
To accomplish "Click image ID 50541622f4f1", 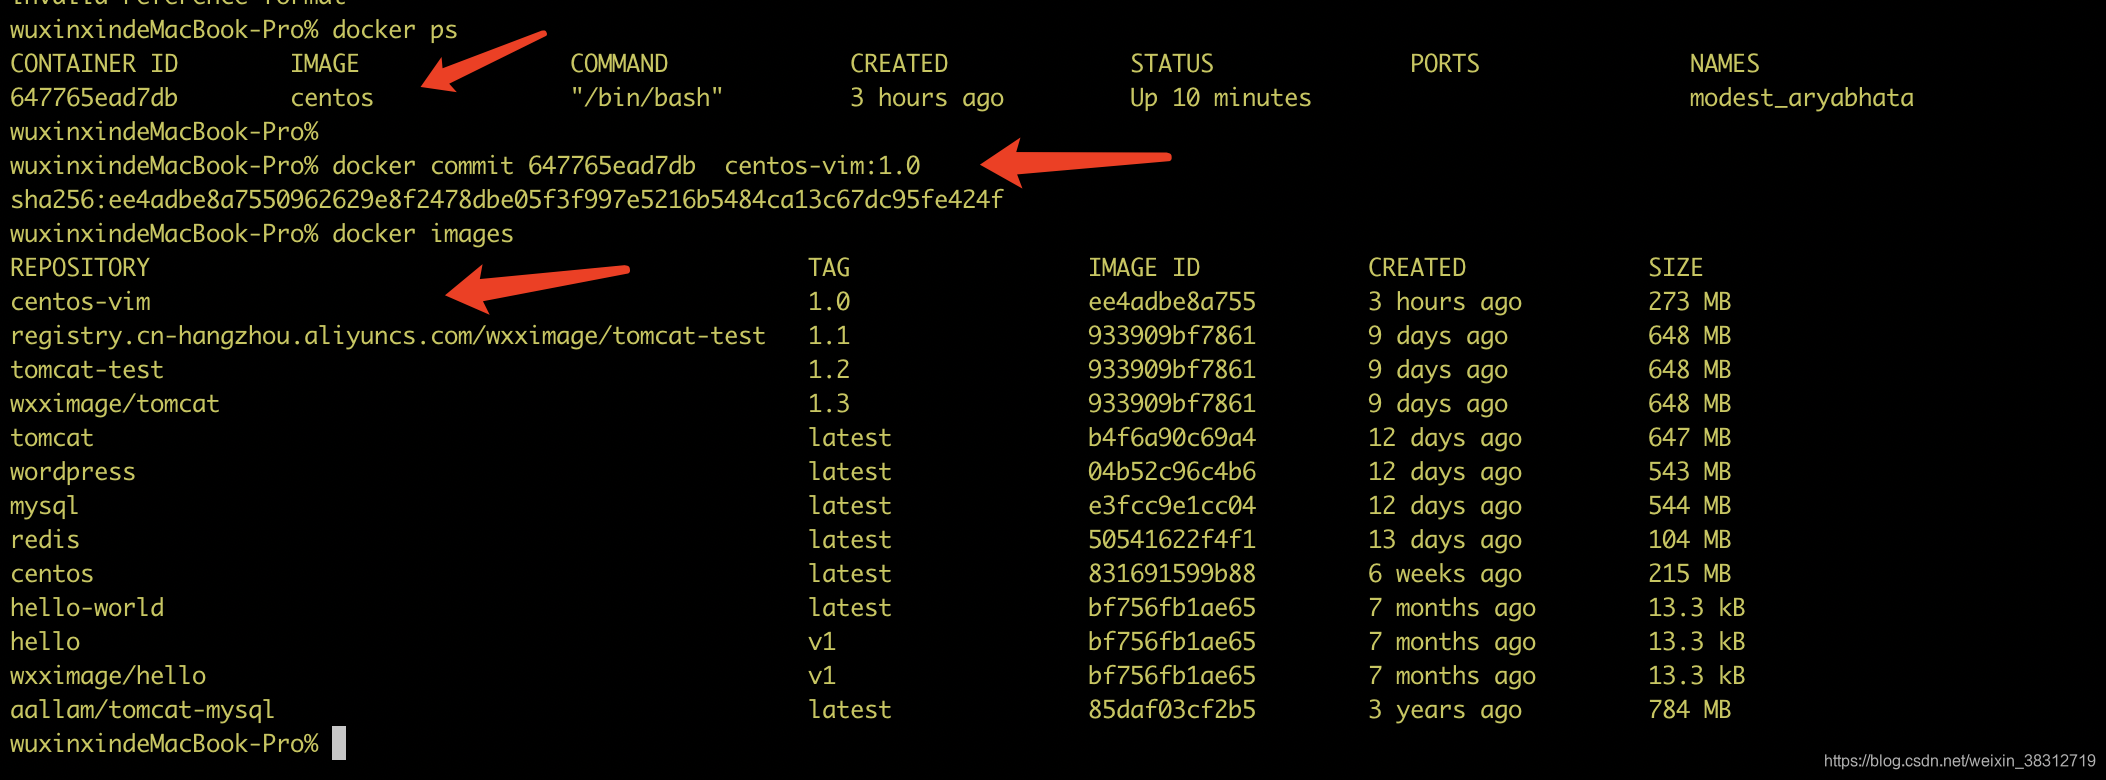I will click(1171, 540).
